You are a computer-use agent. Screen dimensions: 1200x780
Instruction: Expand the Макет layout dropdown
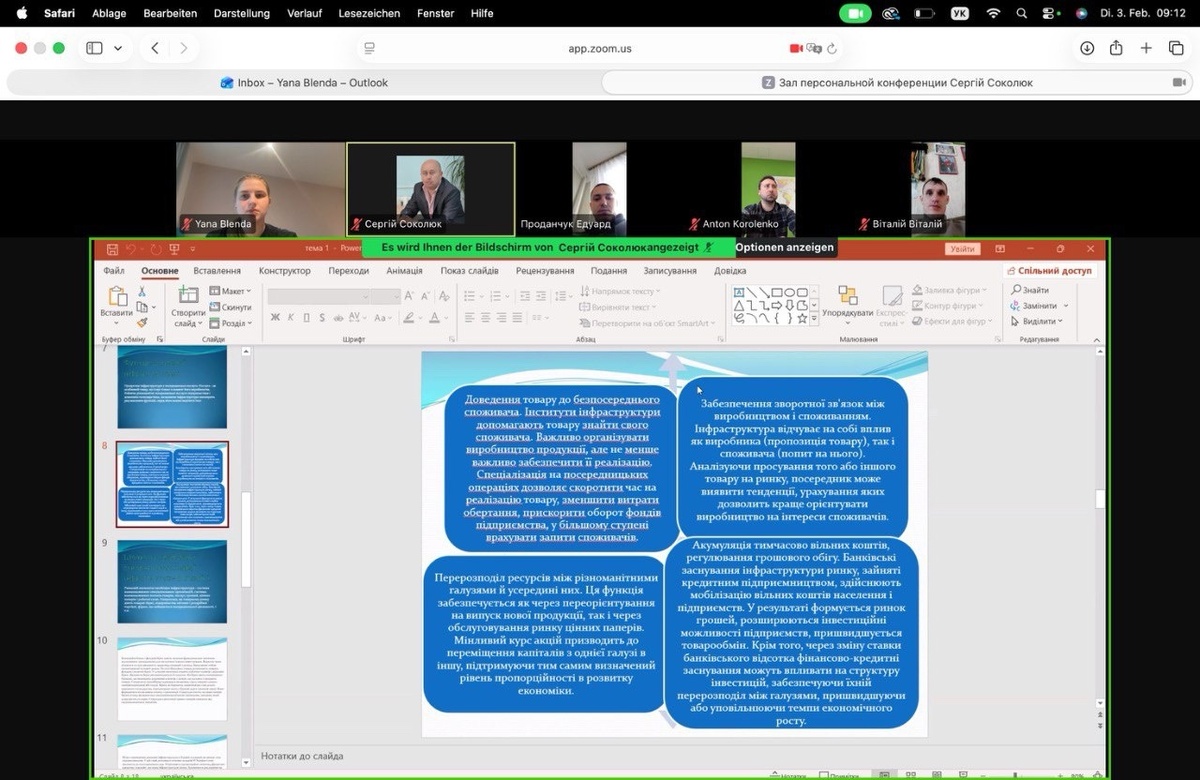(x=231, y=291)
